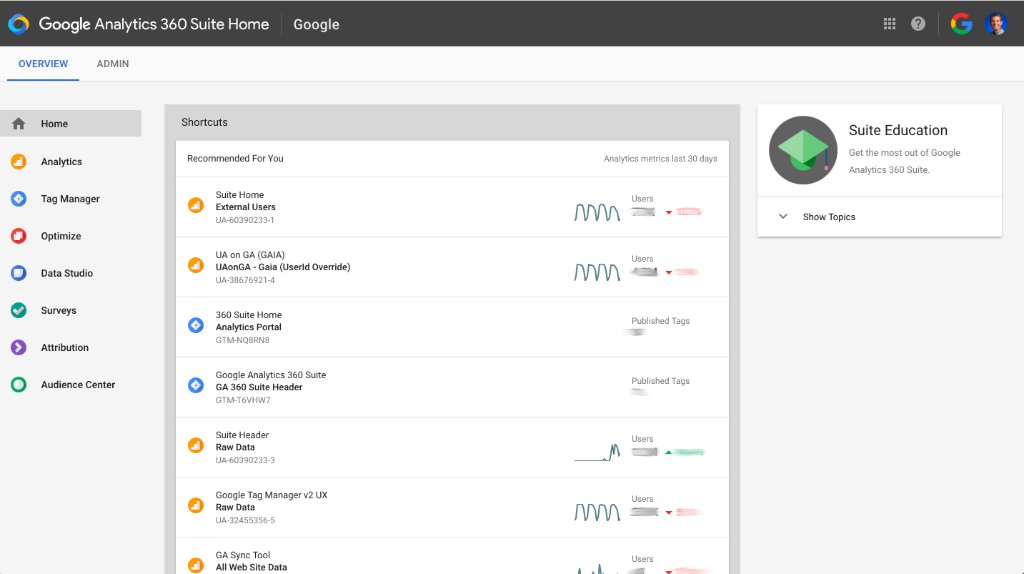1024x574 pixels.
Task: Click sparkline for Google Tag Manager v2 UX
Action: click(x=597, y=512)
